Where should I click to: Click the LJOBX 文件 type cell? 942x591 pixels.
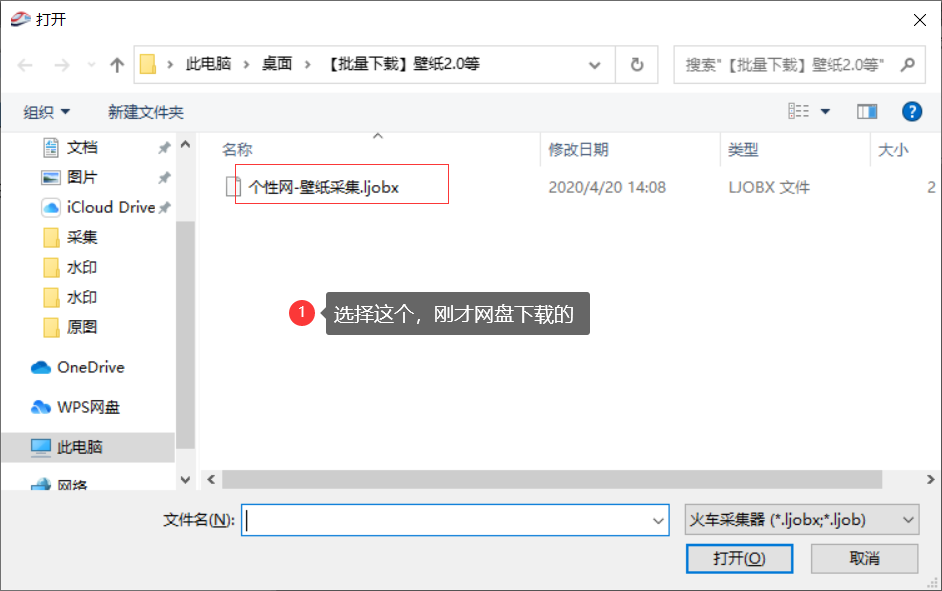tap(768, 187)
